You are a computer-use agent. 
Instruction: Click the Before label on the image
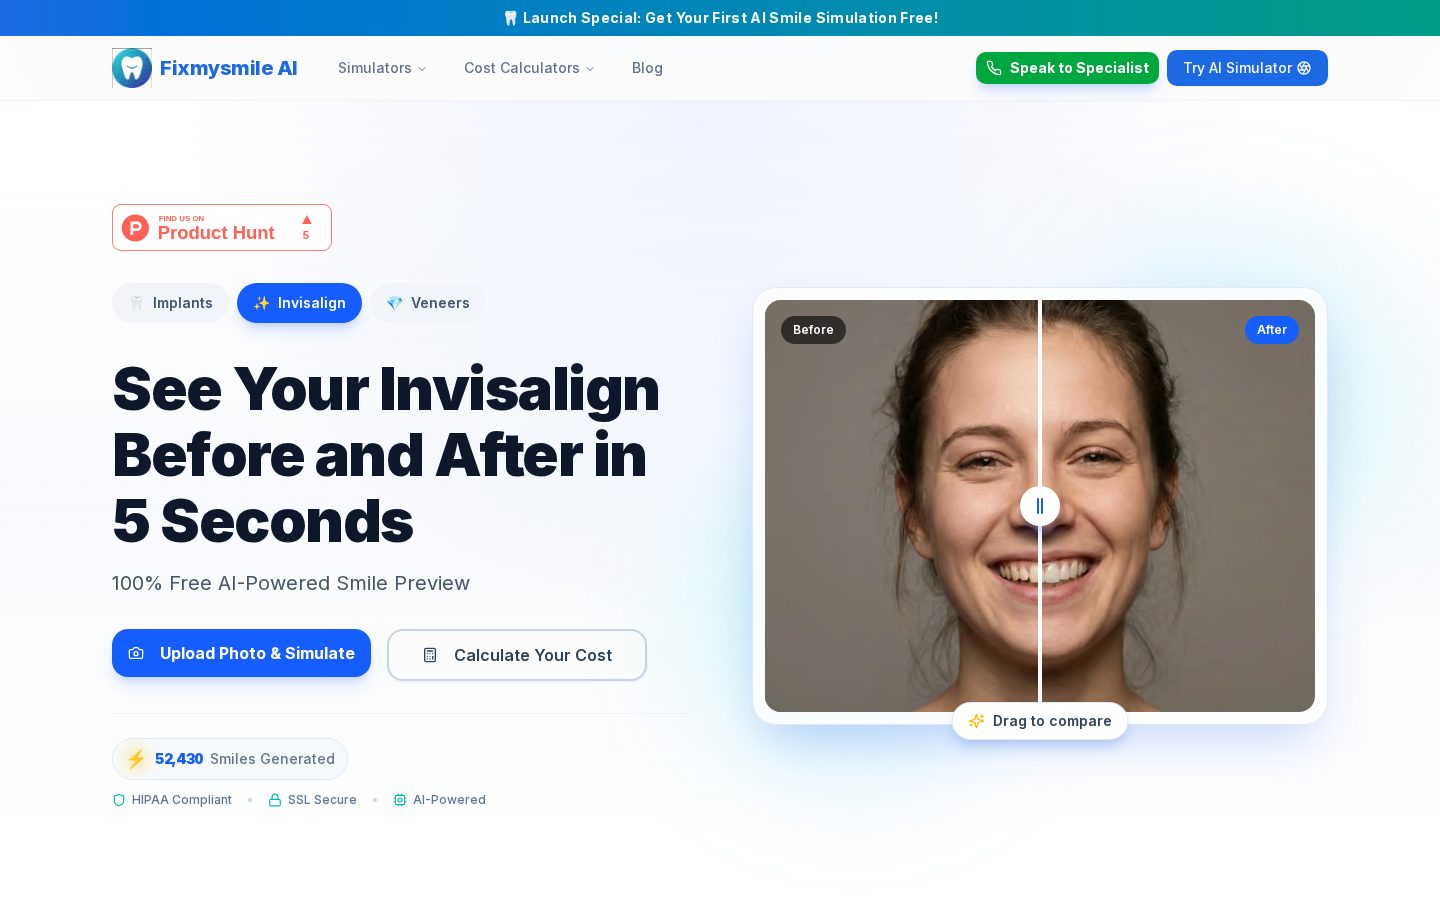pos(813,330)
